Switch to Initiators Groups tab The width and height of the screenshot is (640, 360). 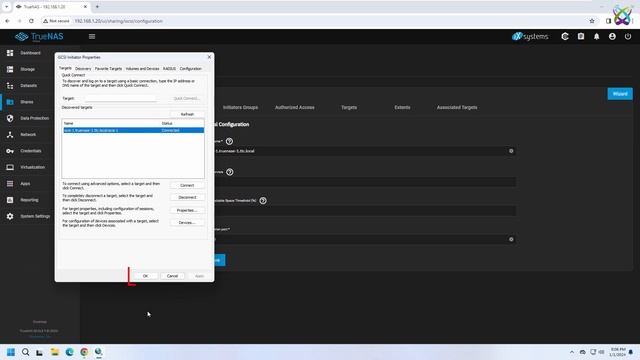240,107
